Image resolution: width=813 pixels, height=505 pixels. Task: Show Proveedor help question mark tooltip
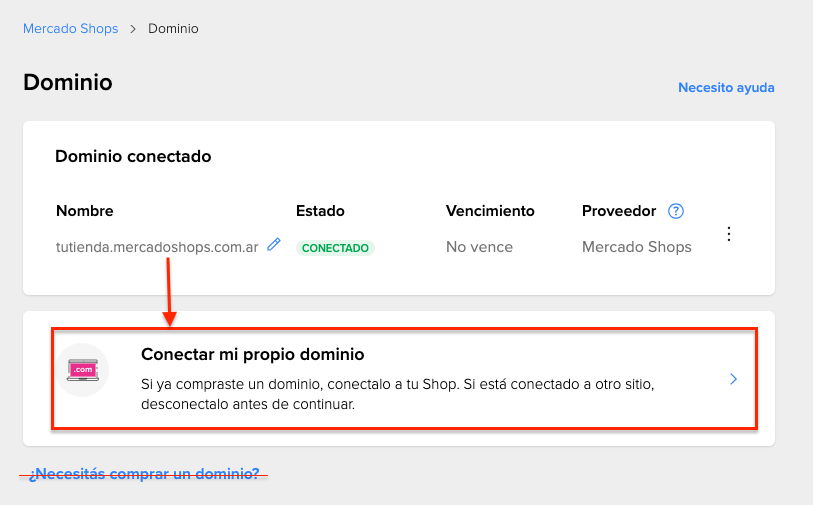click(676, 211)
